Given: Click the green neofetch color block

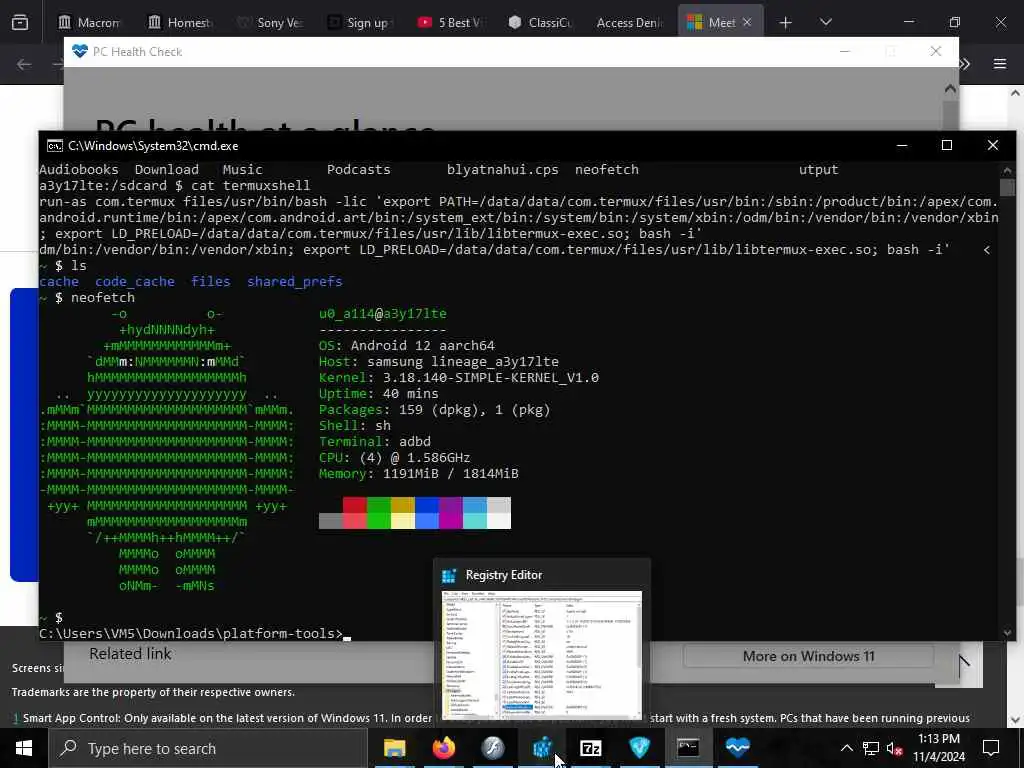Looking at the screenshot, I should [379, 505].
